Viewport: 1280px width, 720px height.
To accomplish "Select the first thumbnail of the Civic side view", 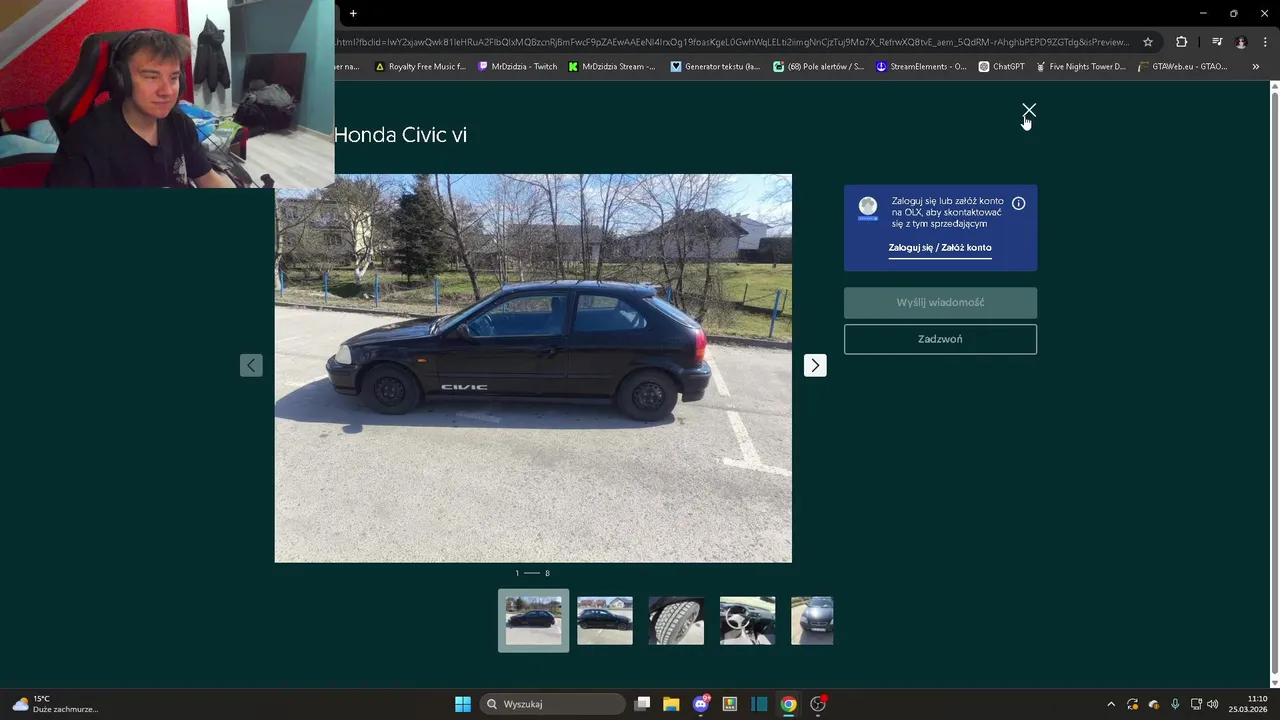I will (x=533, y=620).
